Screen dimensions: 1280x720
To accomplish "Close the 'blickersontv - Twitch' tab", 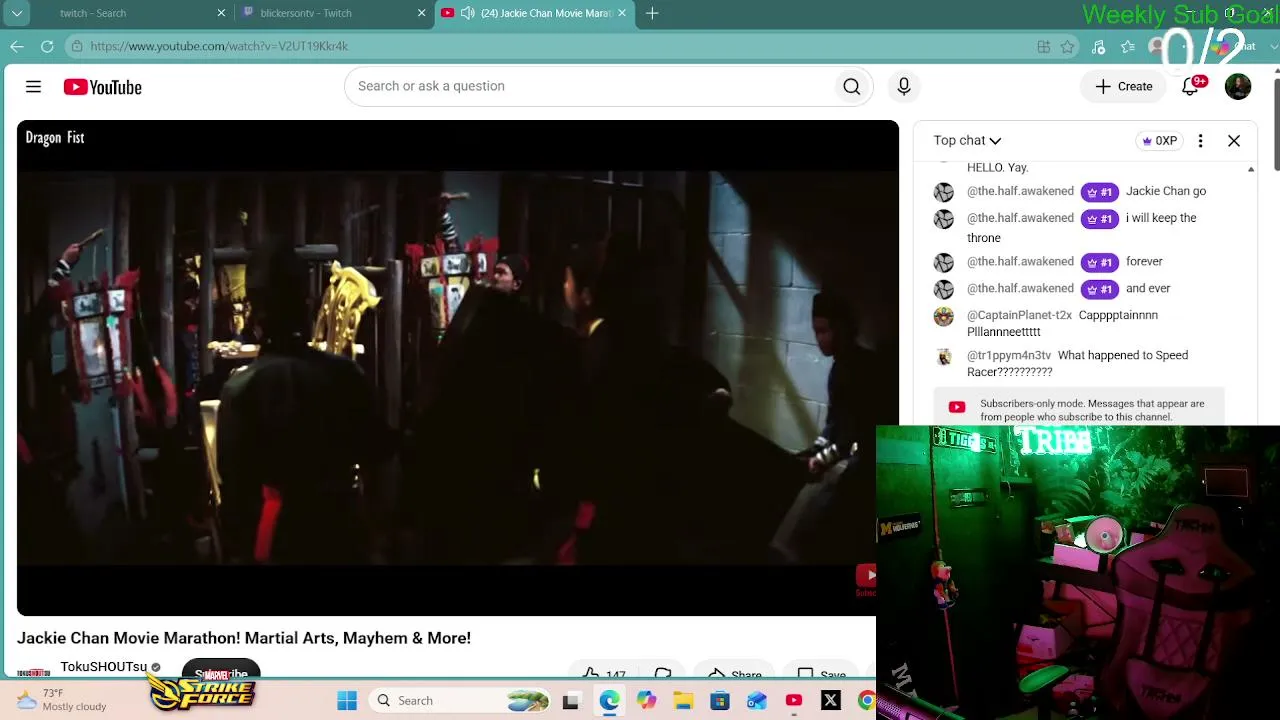I will pyautogui.click(x=421, y=13).
